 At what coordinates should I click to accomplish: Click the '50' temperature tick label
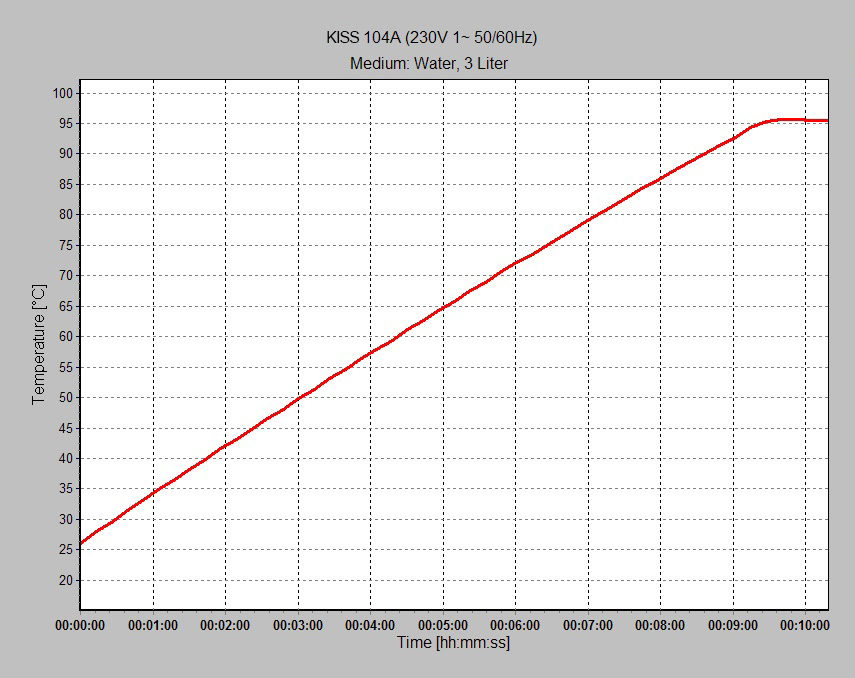click(x=65, y=398)
